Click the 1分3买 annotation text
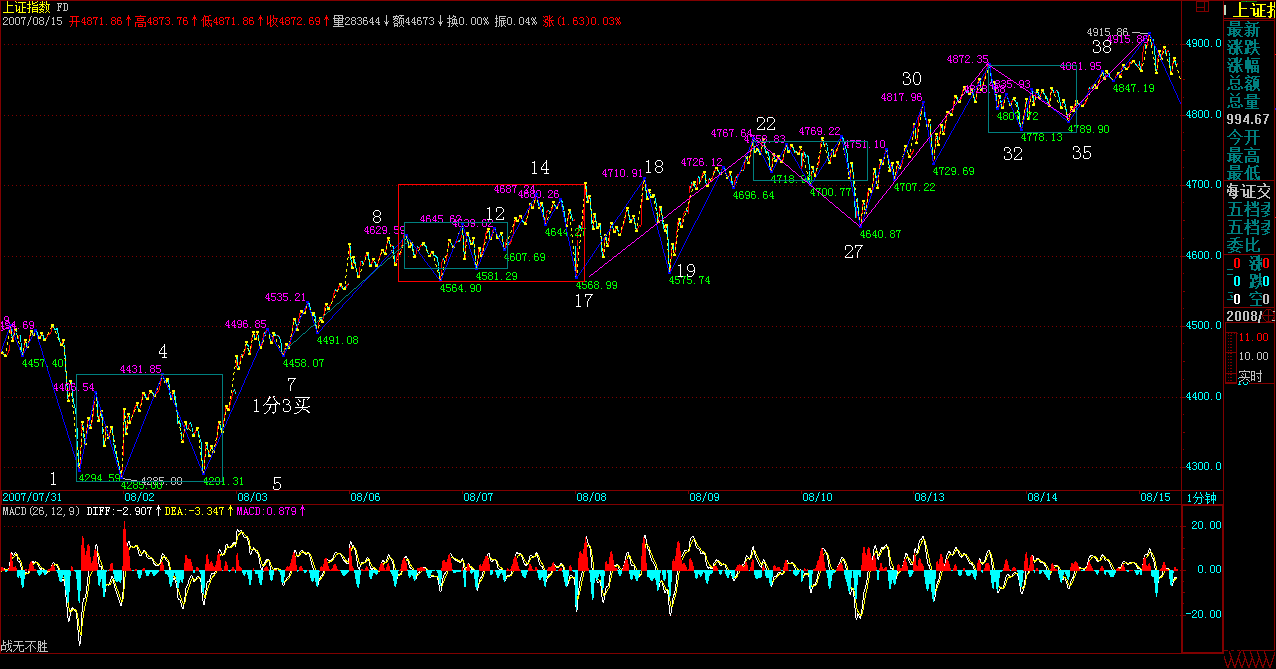Image resolution: width=1276 pixels, height=669 pixels. click(x=281, y=406)
